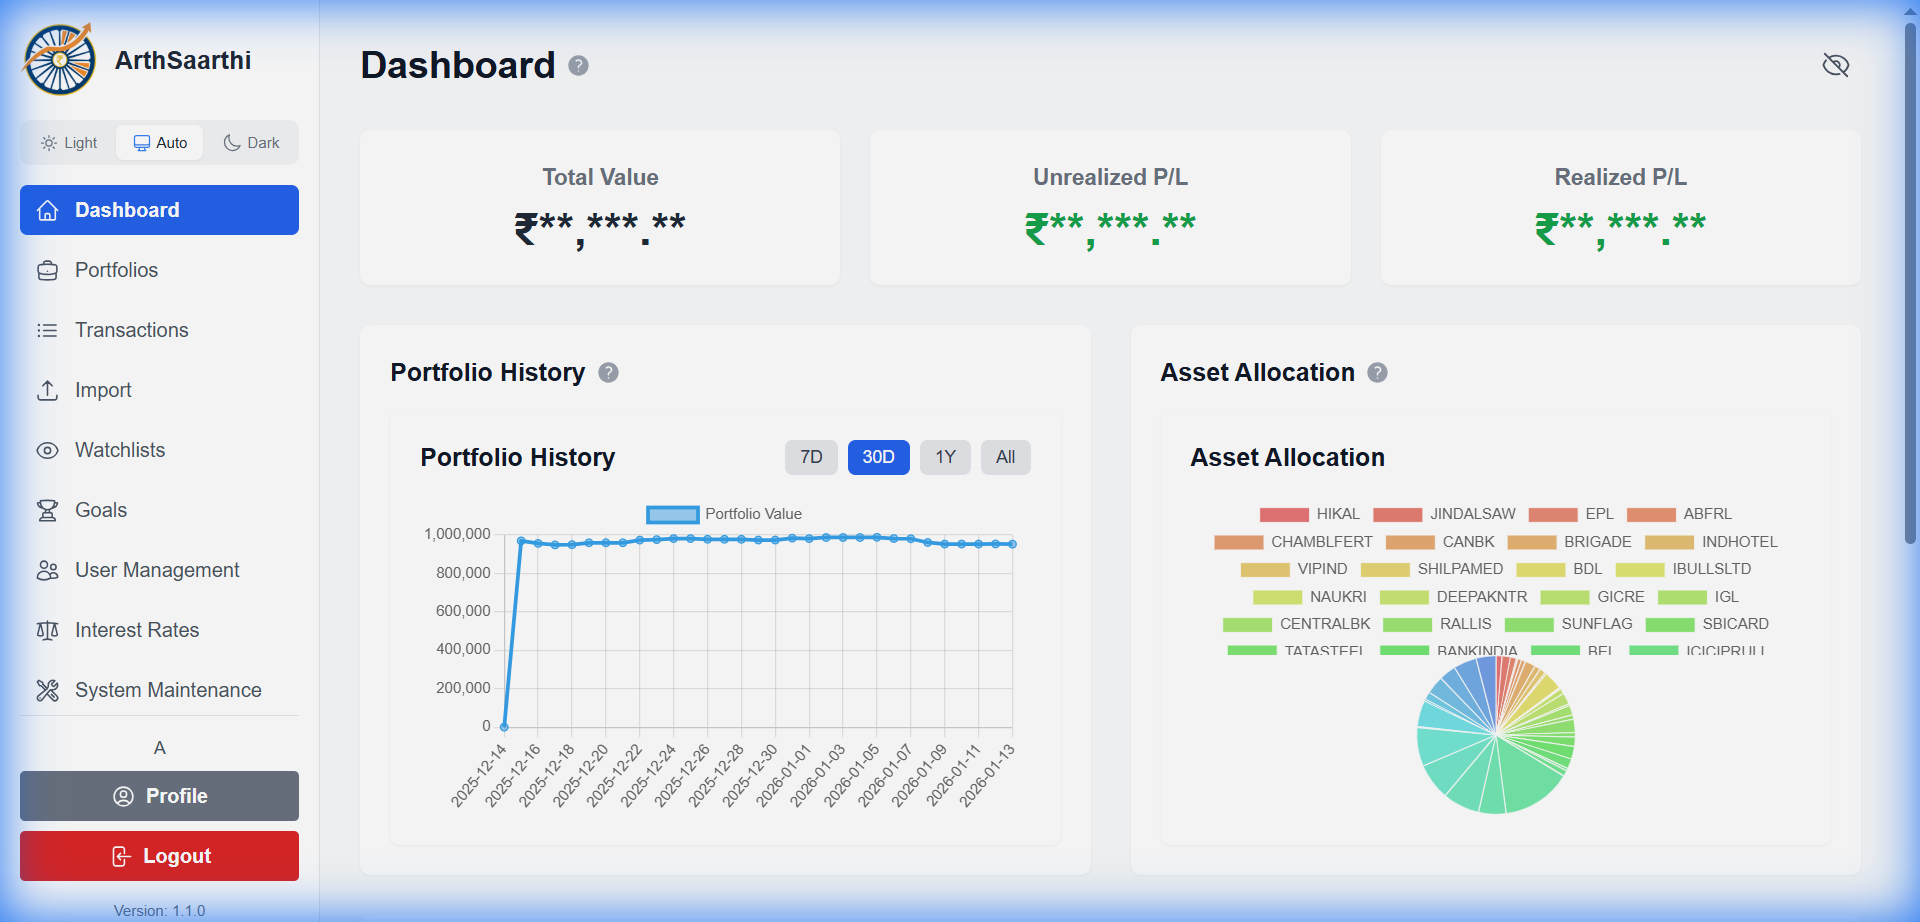The width and height of the screenshot is (1920, 922).
Task: Enable Light theme mode
Action: [x=68, y=142]
